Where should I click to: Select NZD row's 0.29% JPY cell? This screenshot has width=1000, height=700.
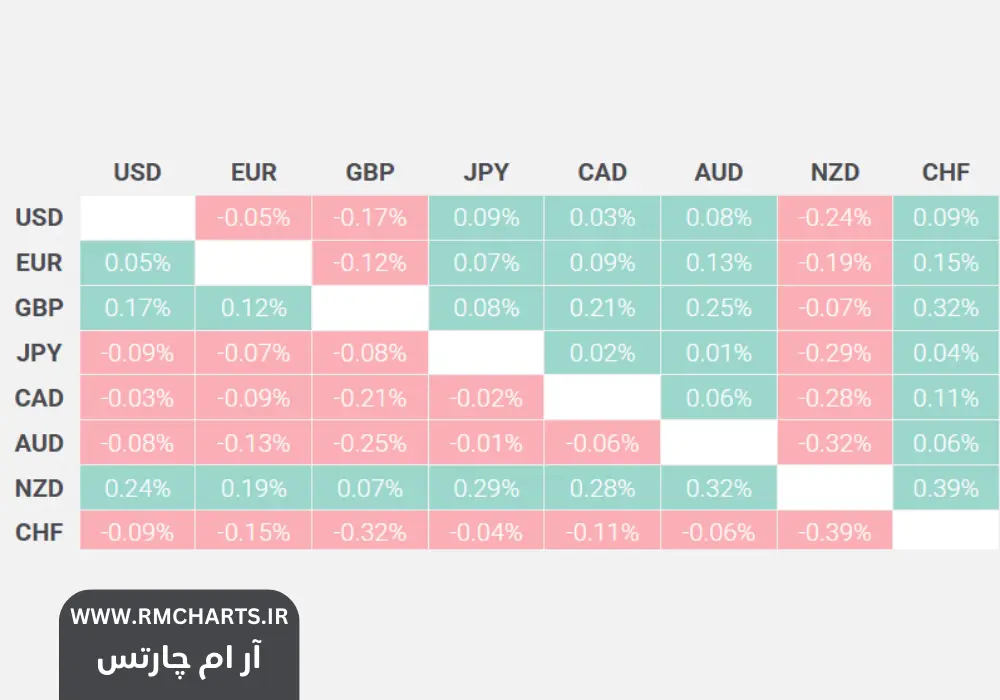pos(486,488)
